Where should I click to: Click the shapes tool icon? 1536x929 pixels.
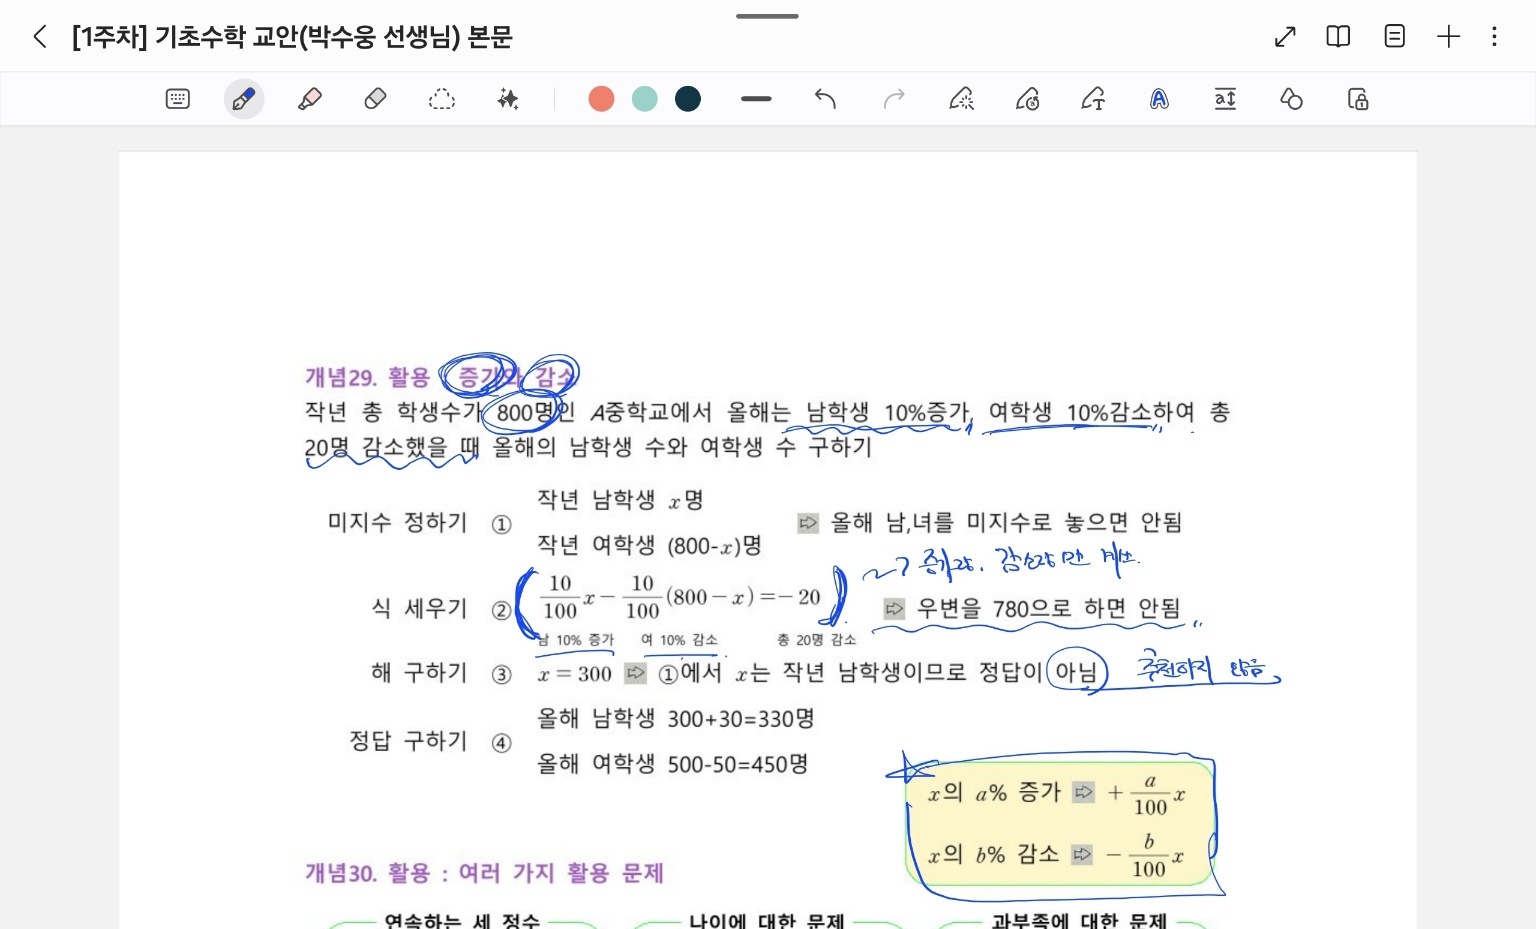(x=1291, y=99)
